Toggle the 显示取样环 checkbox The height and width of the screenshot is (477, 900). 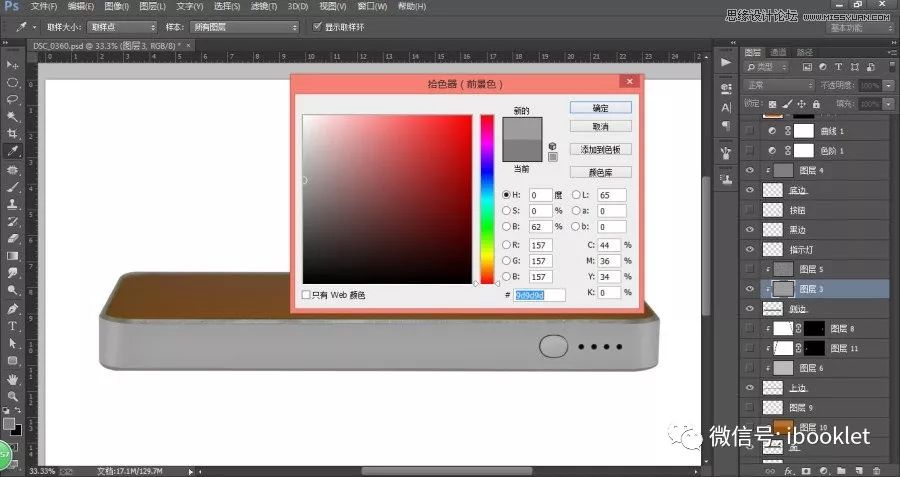tap(318, 27)
